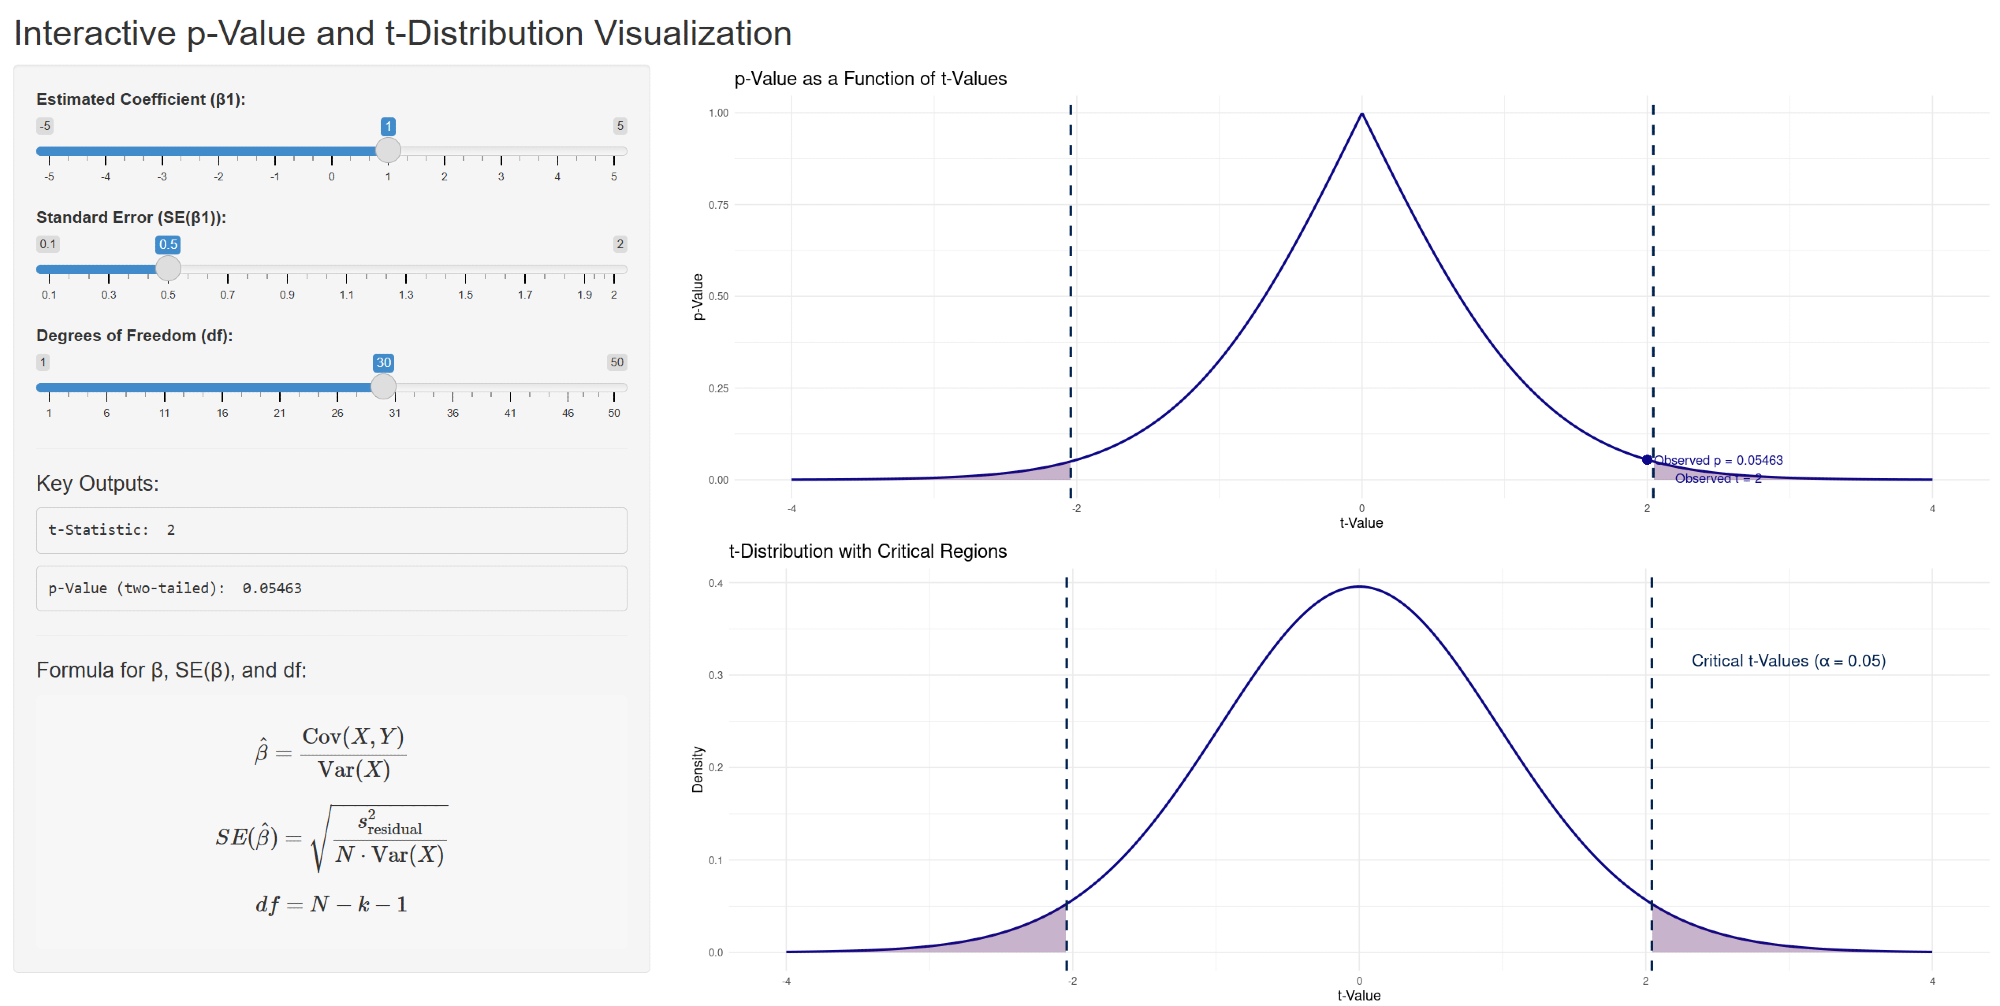Click the Degrees of Freedom slider handle
The width and height of the screenshot is (2000, 1006).
click(383, 387)
